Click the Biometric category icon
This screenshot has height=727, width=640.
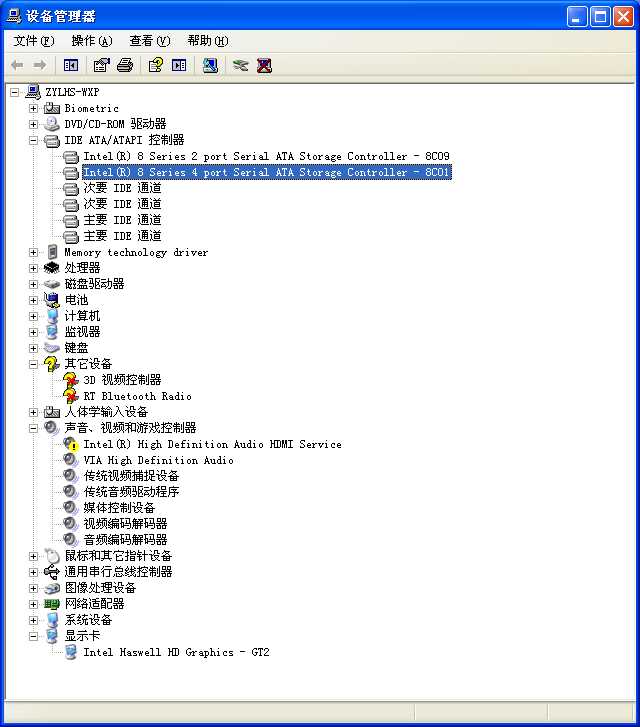click(52, 108)
